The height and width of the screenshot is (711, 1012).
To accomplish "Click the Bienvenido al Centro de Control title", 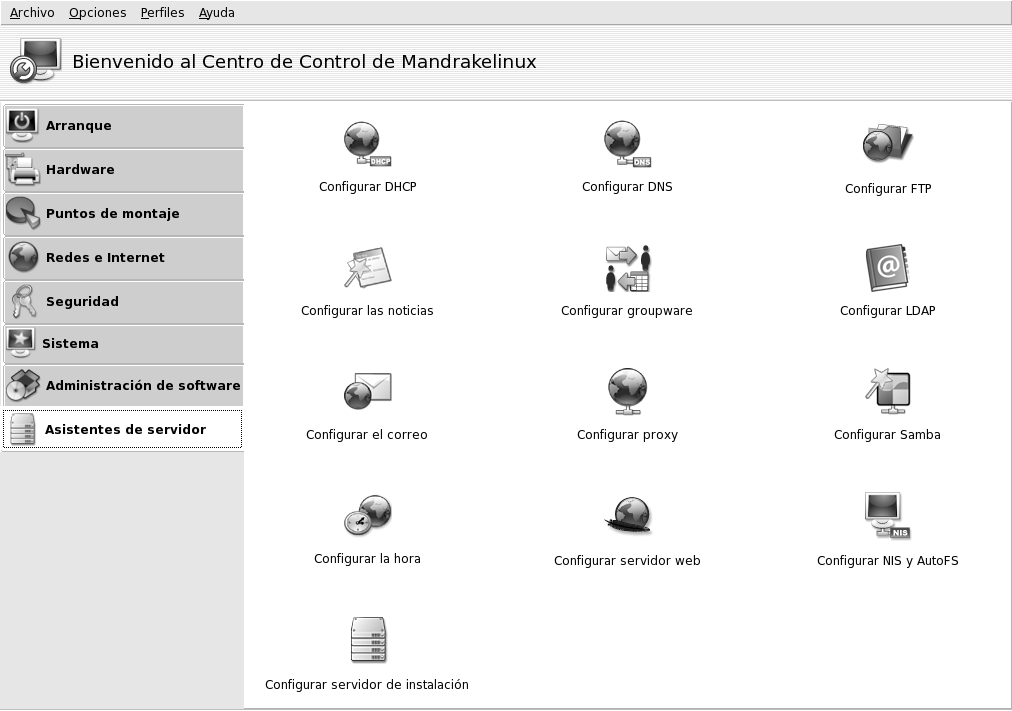I will tap(304, 61).
